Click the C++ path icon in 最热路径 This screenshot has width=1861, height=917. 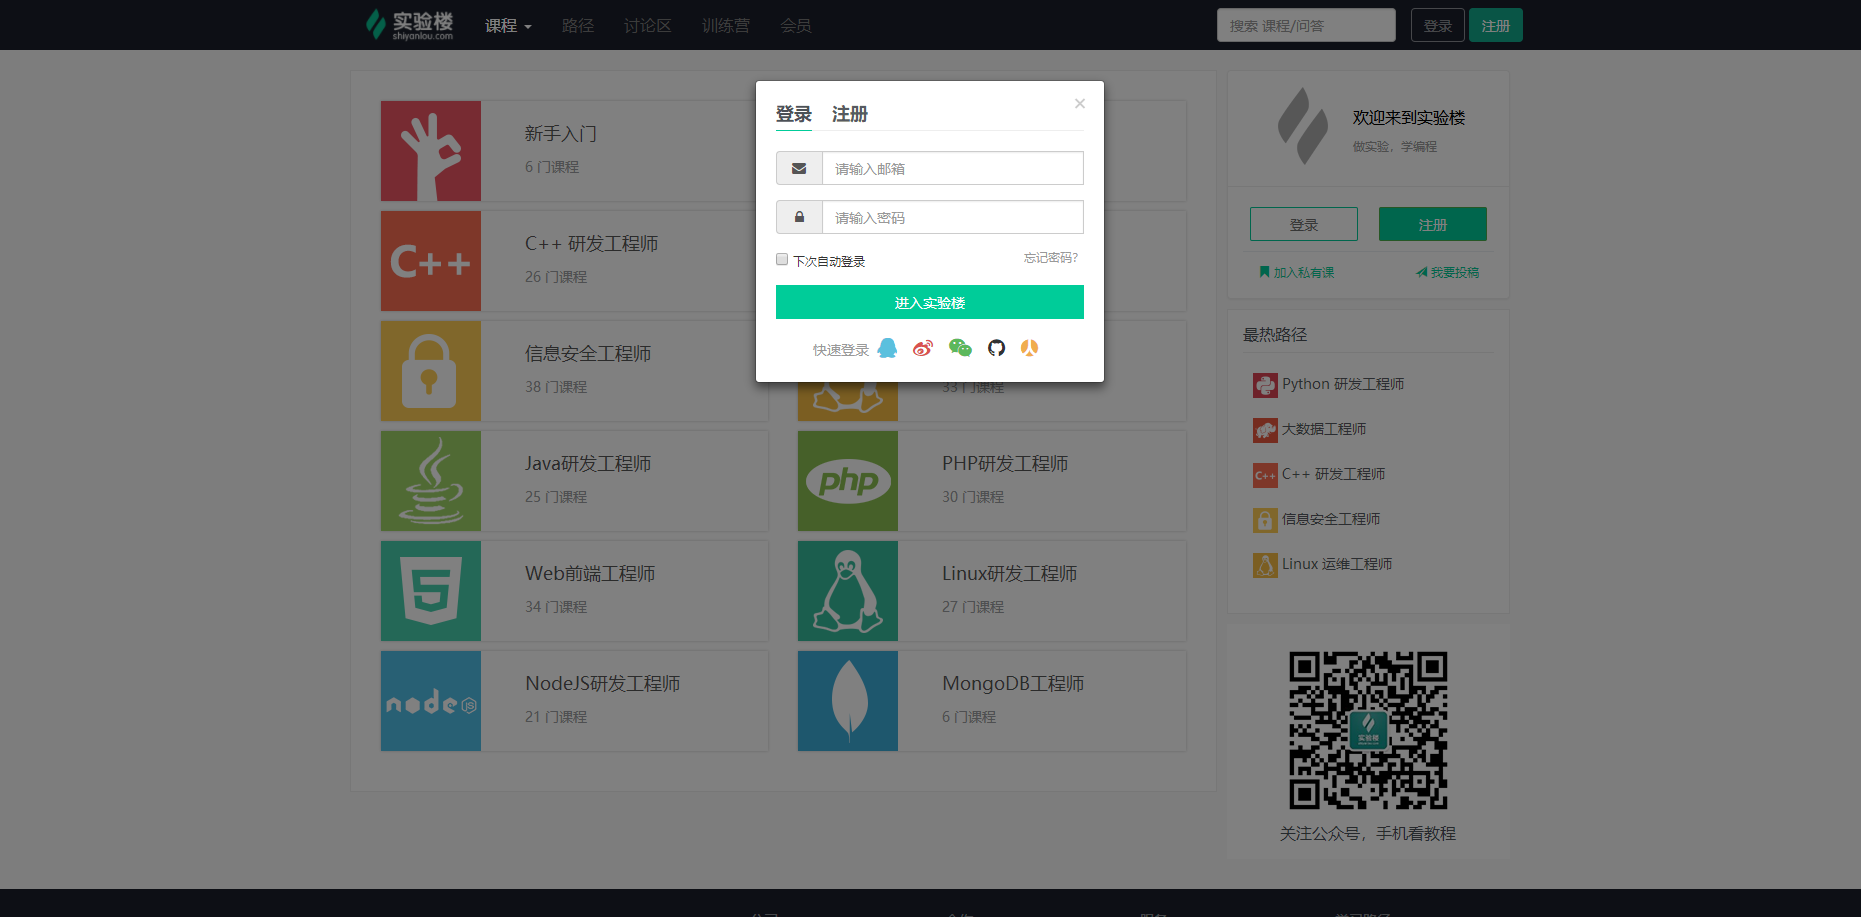pos(1264,474)
